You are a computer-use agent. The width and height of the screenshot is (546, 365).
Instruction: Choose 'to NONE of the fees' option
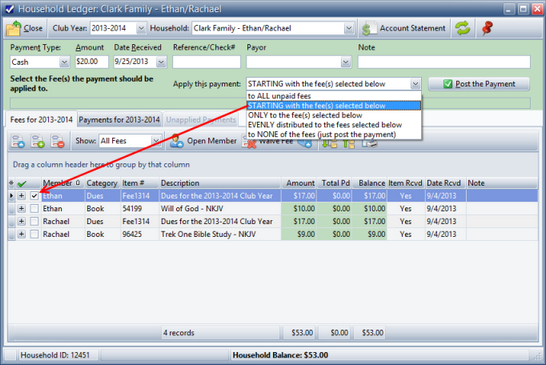click(x=334, y=134)
